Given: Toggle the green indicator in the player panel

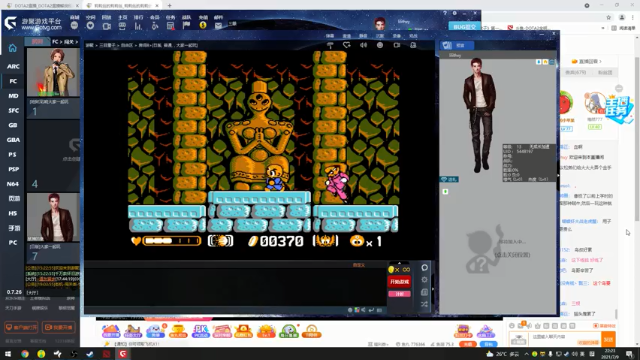Looking at the screenshot, I should click(x=445, y=191).
